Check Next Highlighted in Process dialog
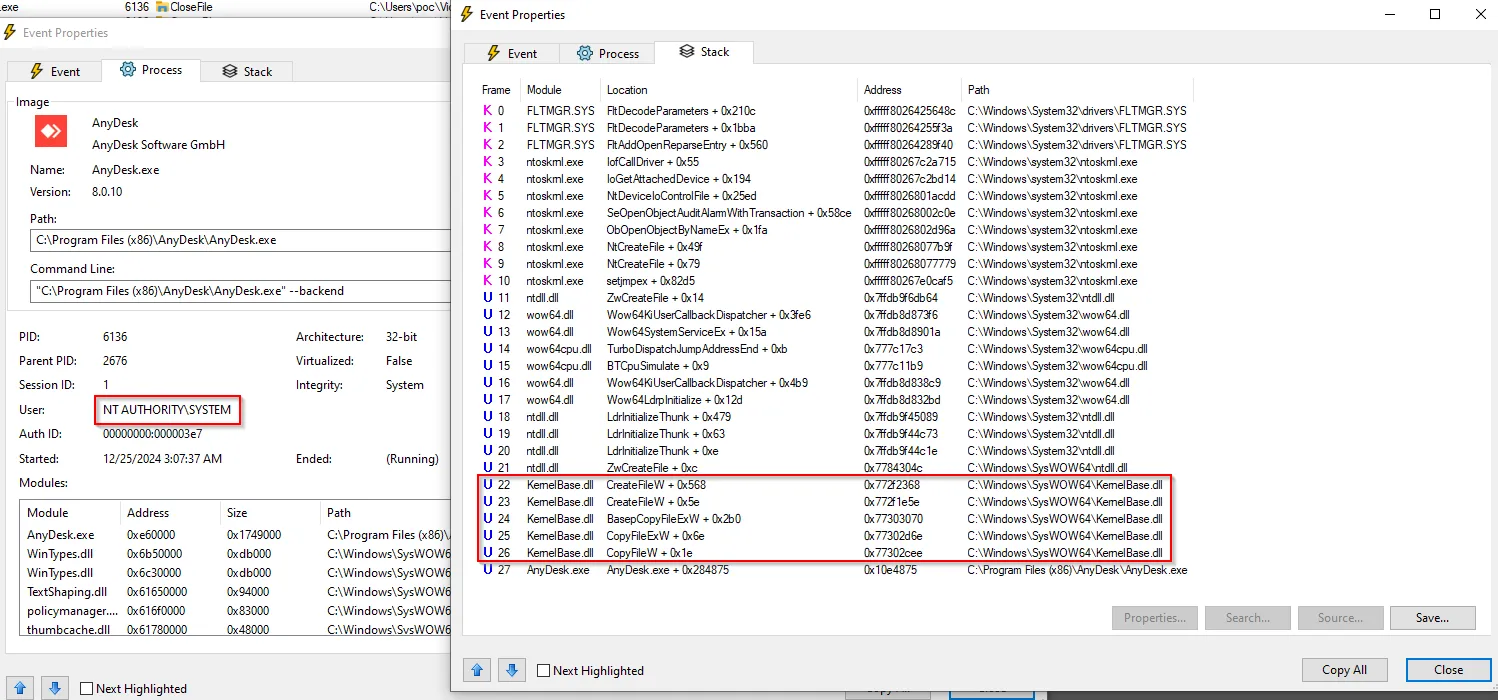The height and width of the screenshot is (700, 1498). (87, 689)
